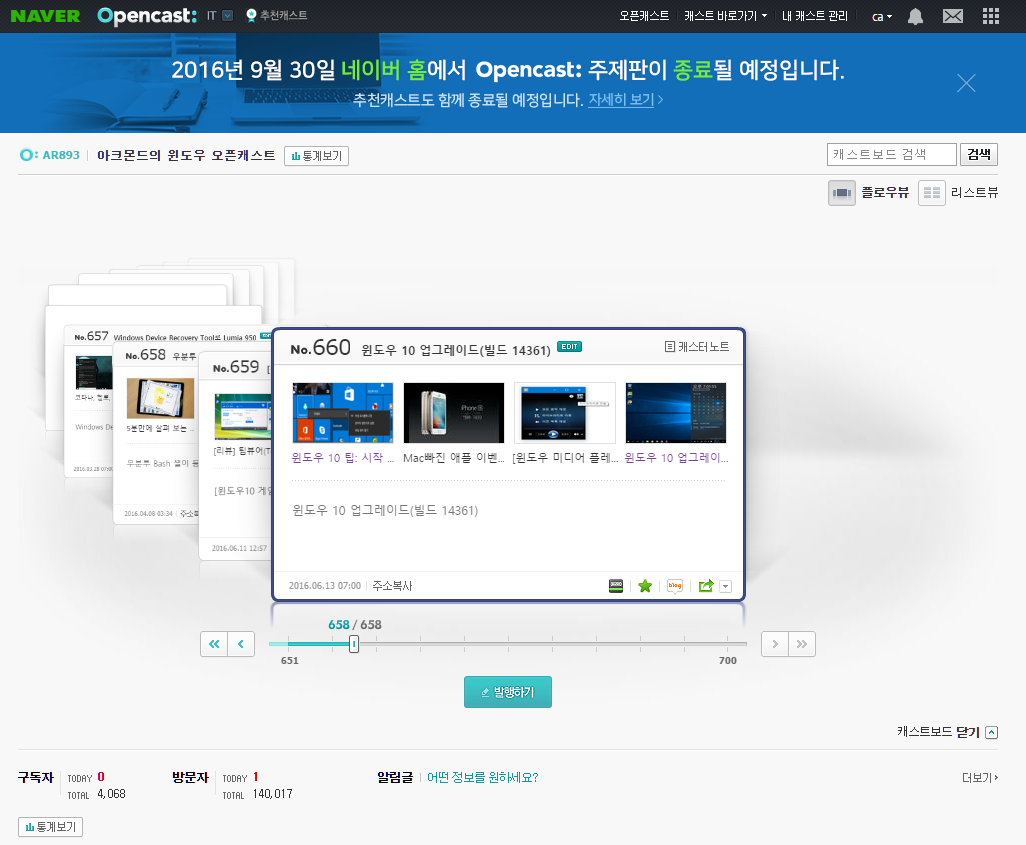Open 캐스터노트 on card No.660

tap(697, 347)
